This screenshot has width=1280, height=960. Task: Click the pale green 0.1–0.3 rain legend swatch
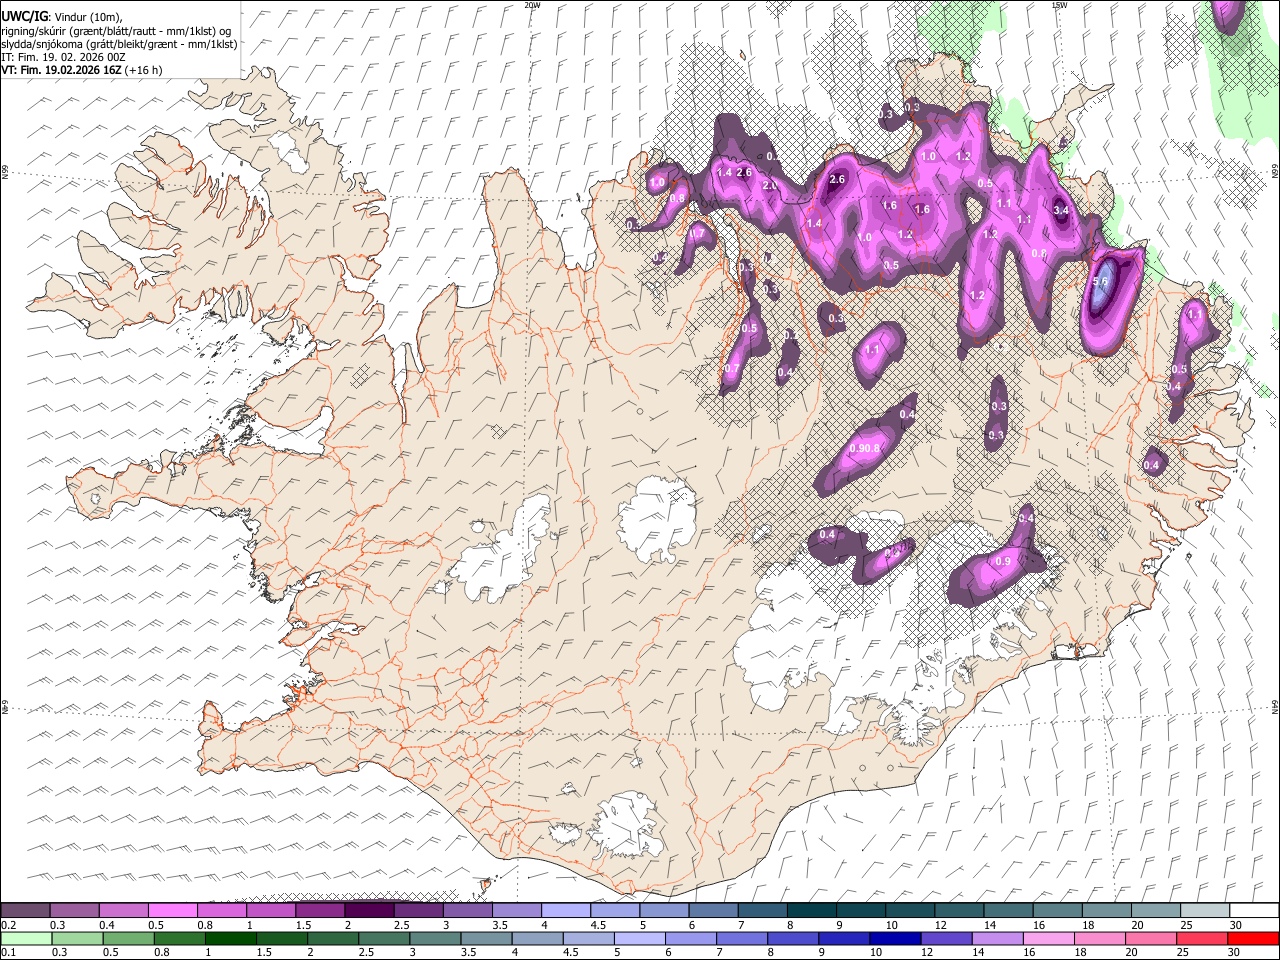tap(25, 939)
